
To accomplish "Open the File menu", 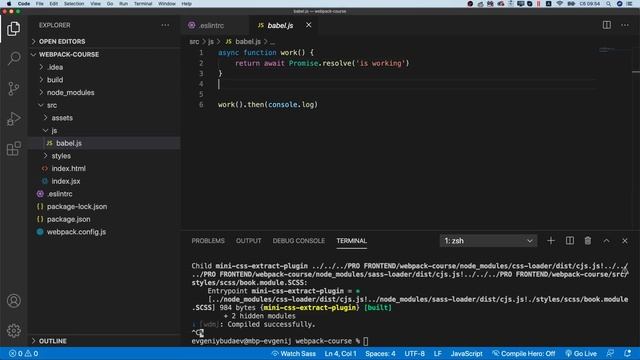I will point(40,4).
